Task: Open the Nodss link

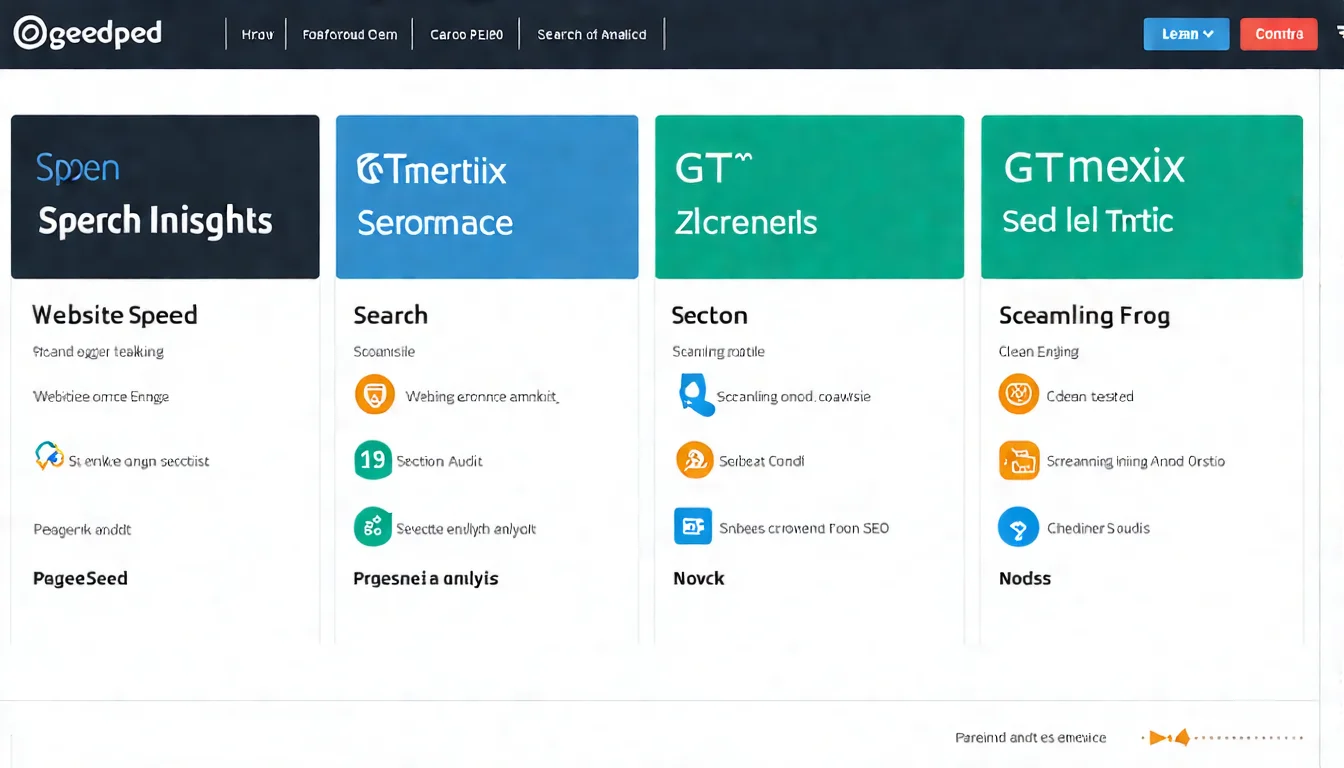Action: [x=1025, y=578]
